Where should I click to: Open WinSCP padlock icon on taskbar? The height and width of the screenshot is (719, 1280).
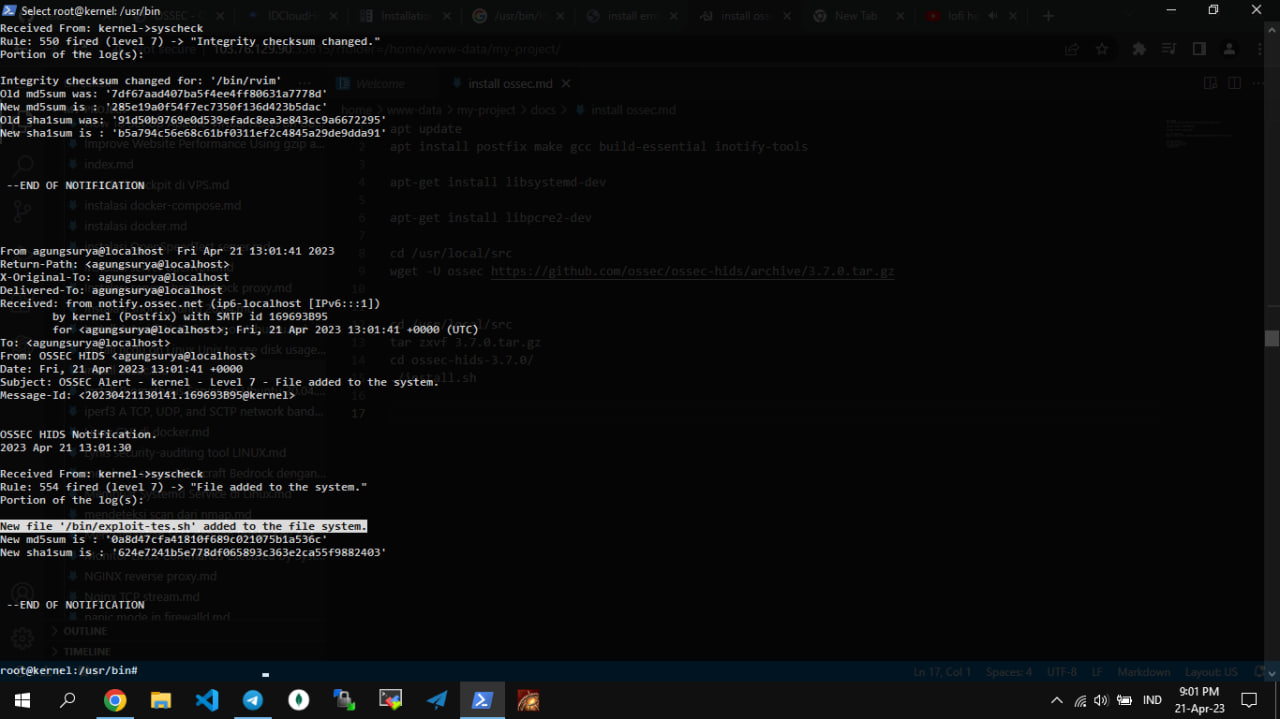pyautogui.click(x=344, y=700)
